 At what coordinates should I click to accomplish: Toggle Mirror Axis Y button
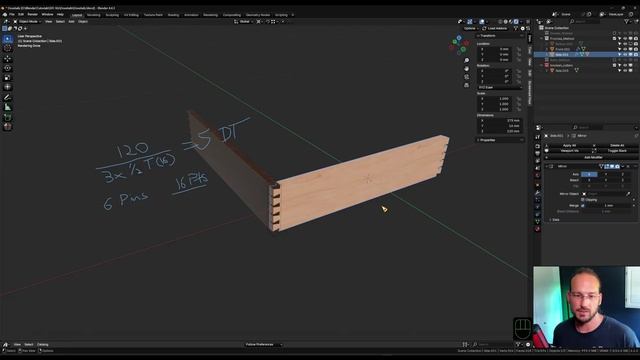click(x=606, y=174)
